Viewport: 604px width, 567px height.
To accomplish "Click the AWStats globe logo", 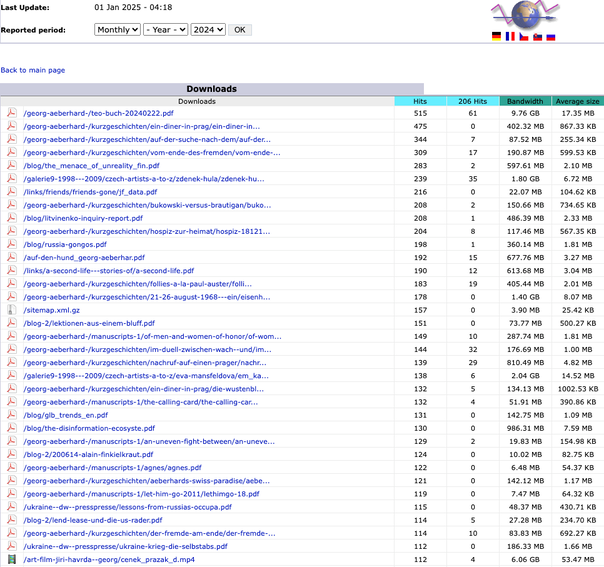I will pyautogui.click(x=525, y=15).
